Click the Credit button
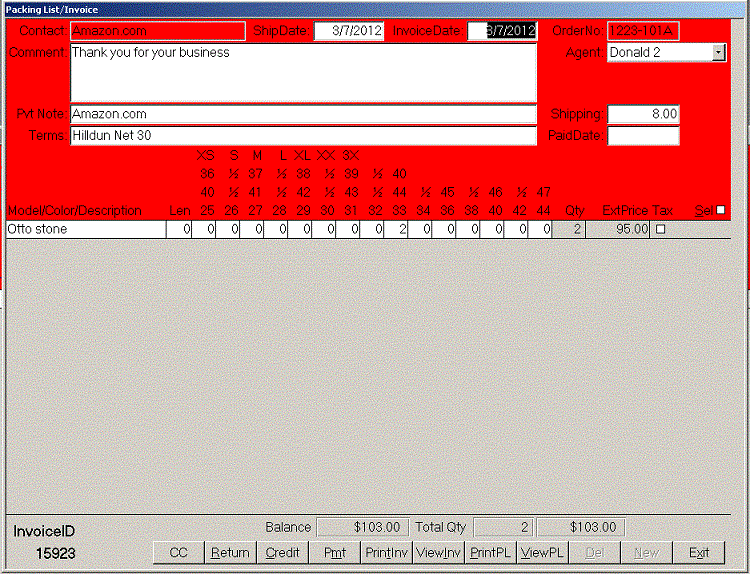This screenshot has width=750, height=574. (282, 552)
